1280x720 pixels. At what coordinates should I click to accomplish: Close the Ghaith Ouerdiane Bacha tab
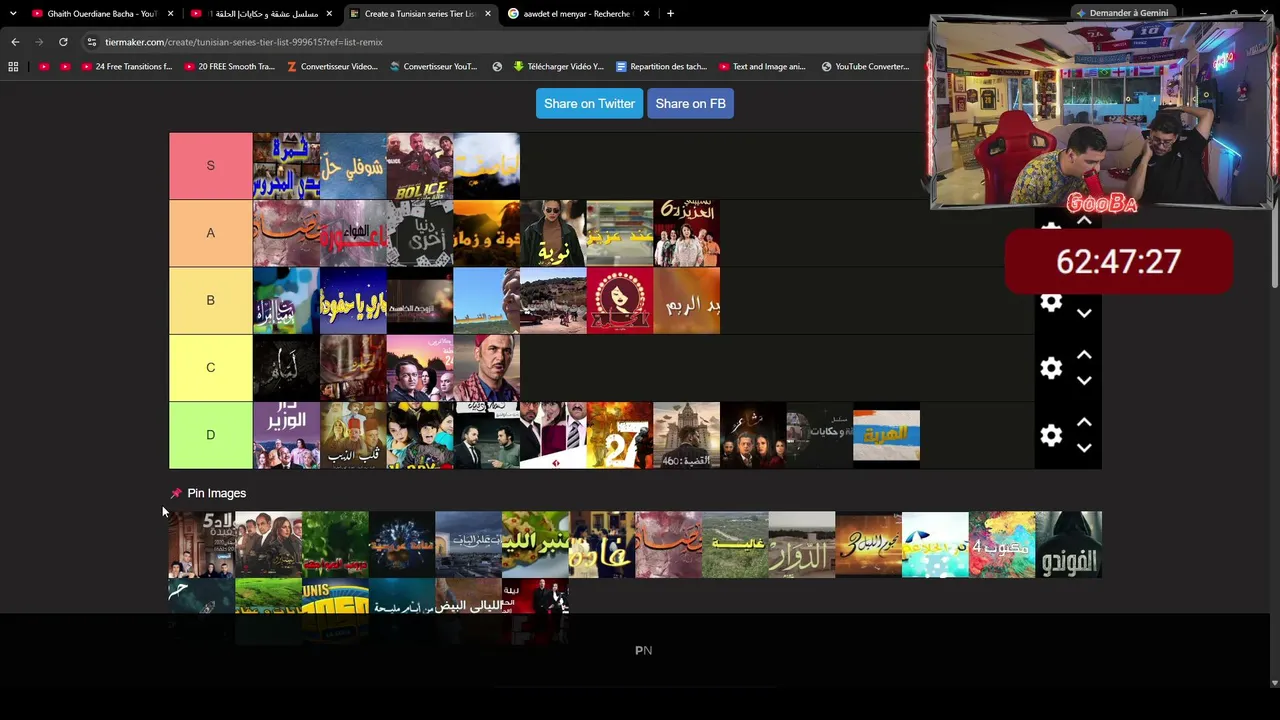tap(171, 14)
